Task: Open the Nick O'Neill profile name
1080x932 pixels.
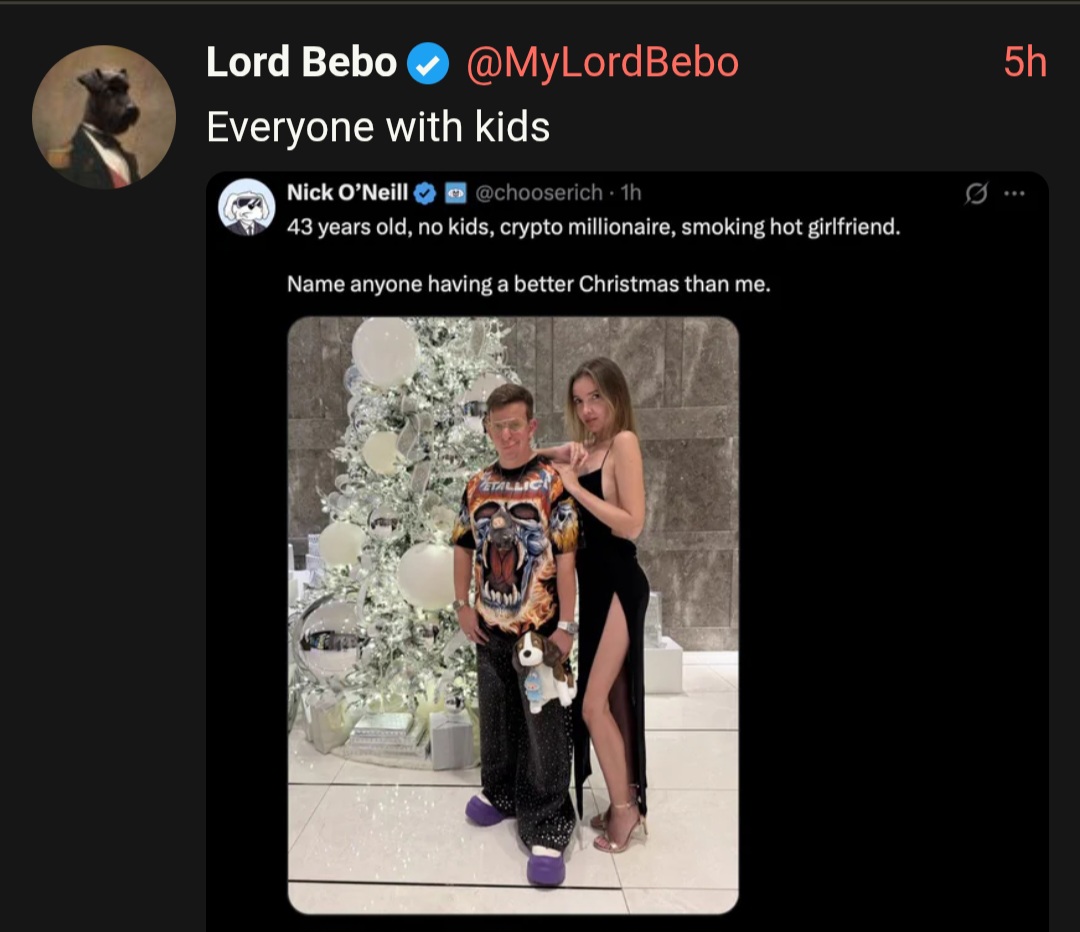Action: [x=347, y=193]
